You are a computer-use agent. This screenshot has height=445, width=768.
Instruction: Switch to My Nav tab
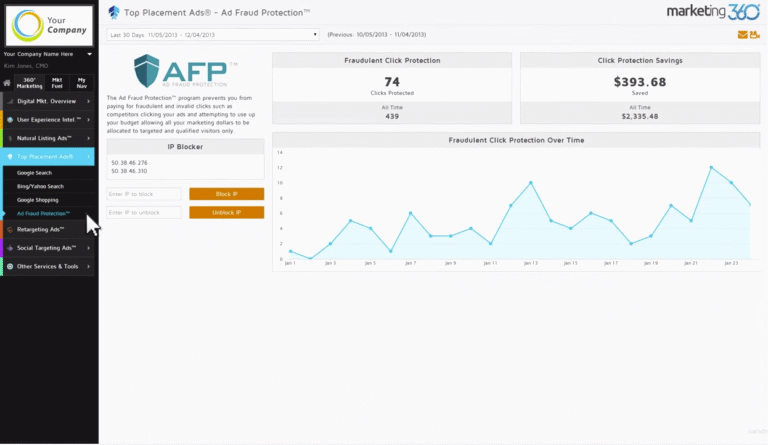tap(81, 83)
